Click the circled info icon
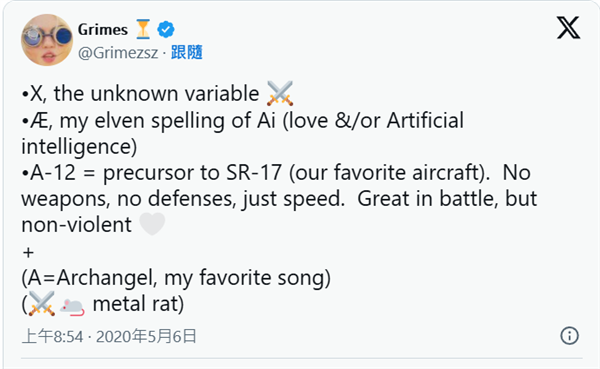 [x=569, y=336]
